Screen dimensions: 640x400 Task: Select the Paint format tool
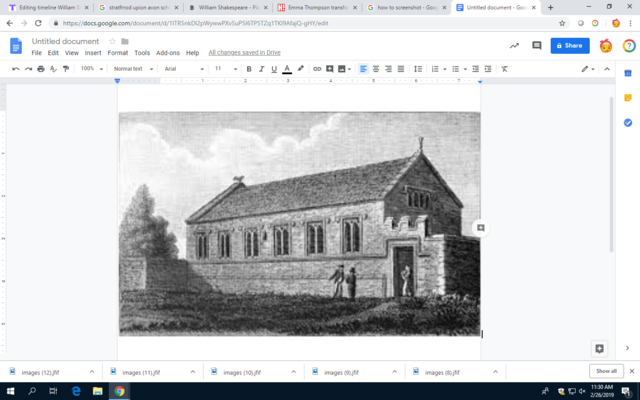tap(66, 69)
